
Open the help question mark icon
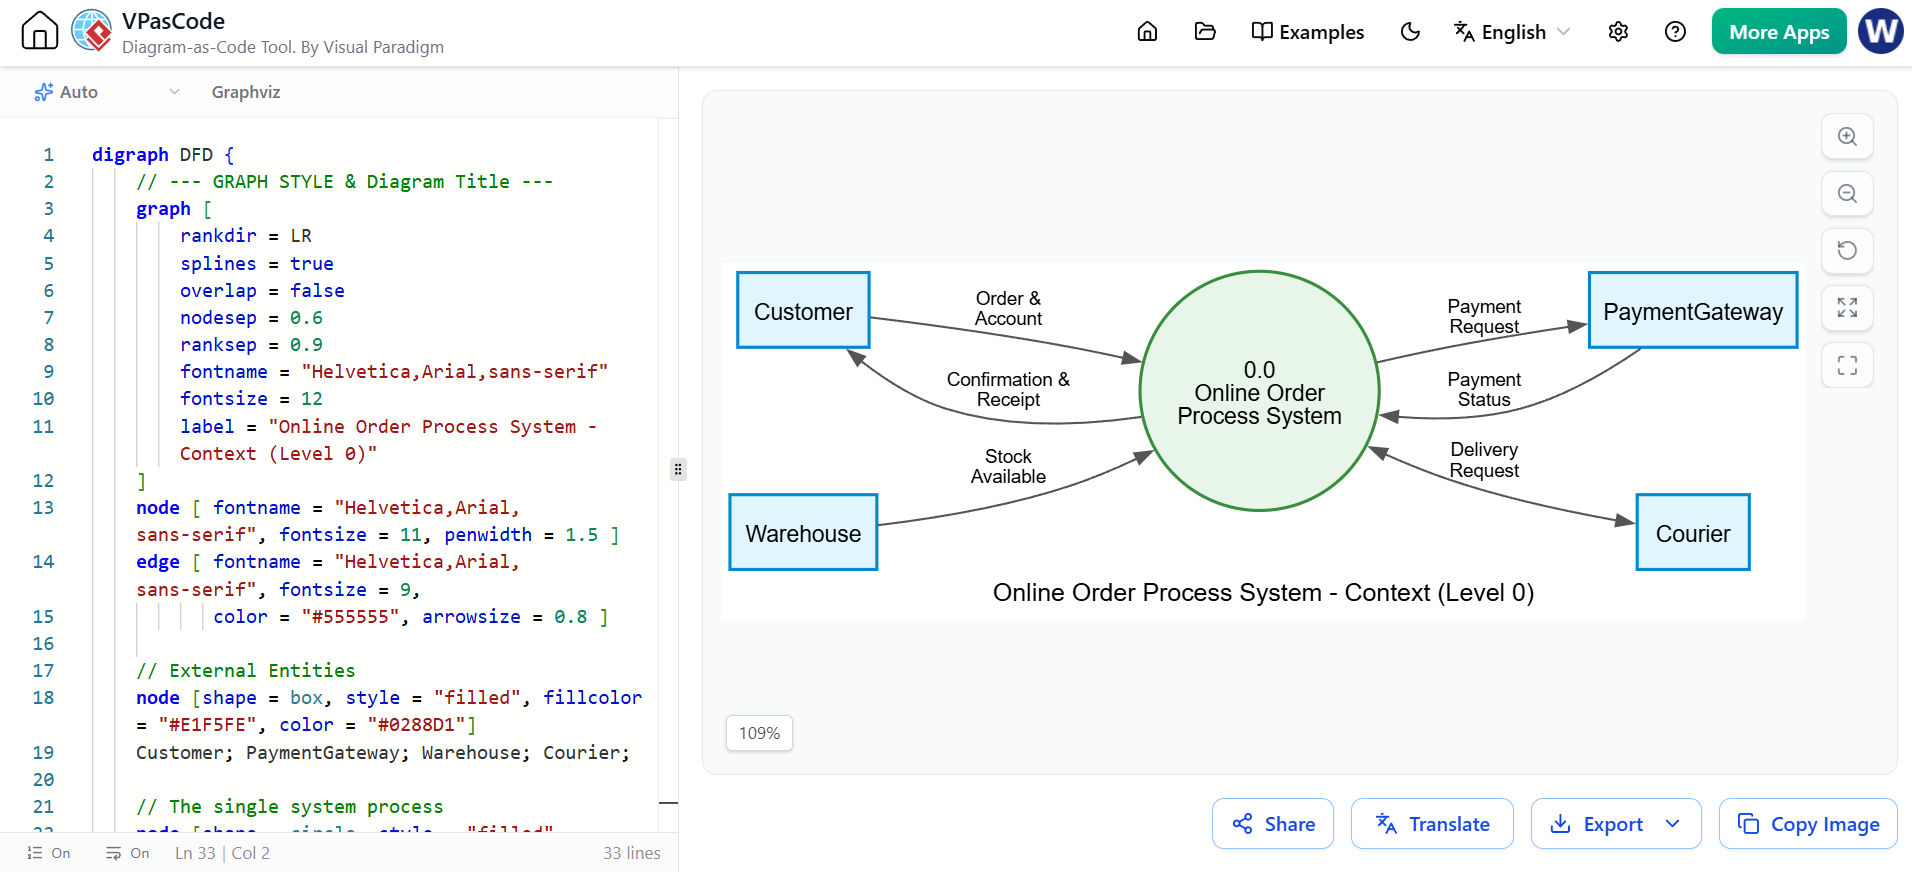[1675, 32]
